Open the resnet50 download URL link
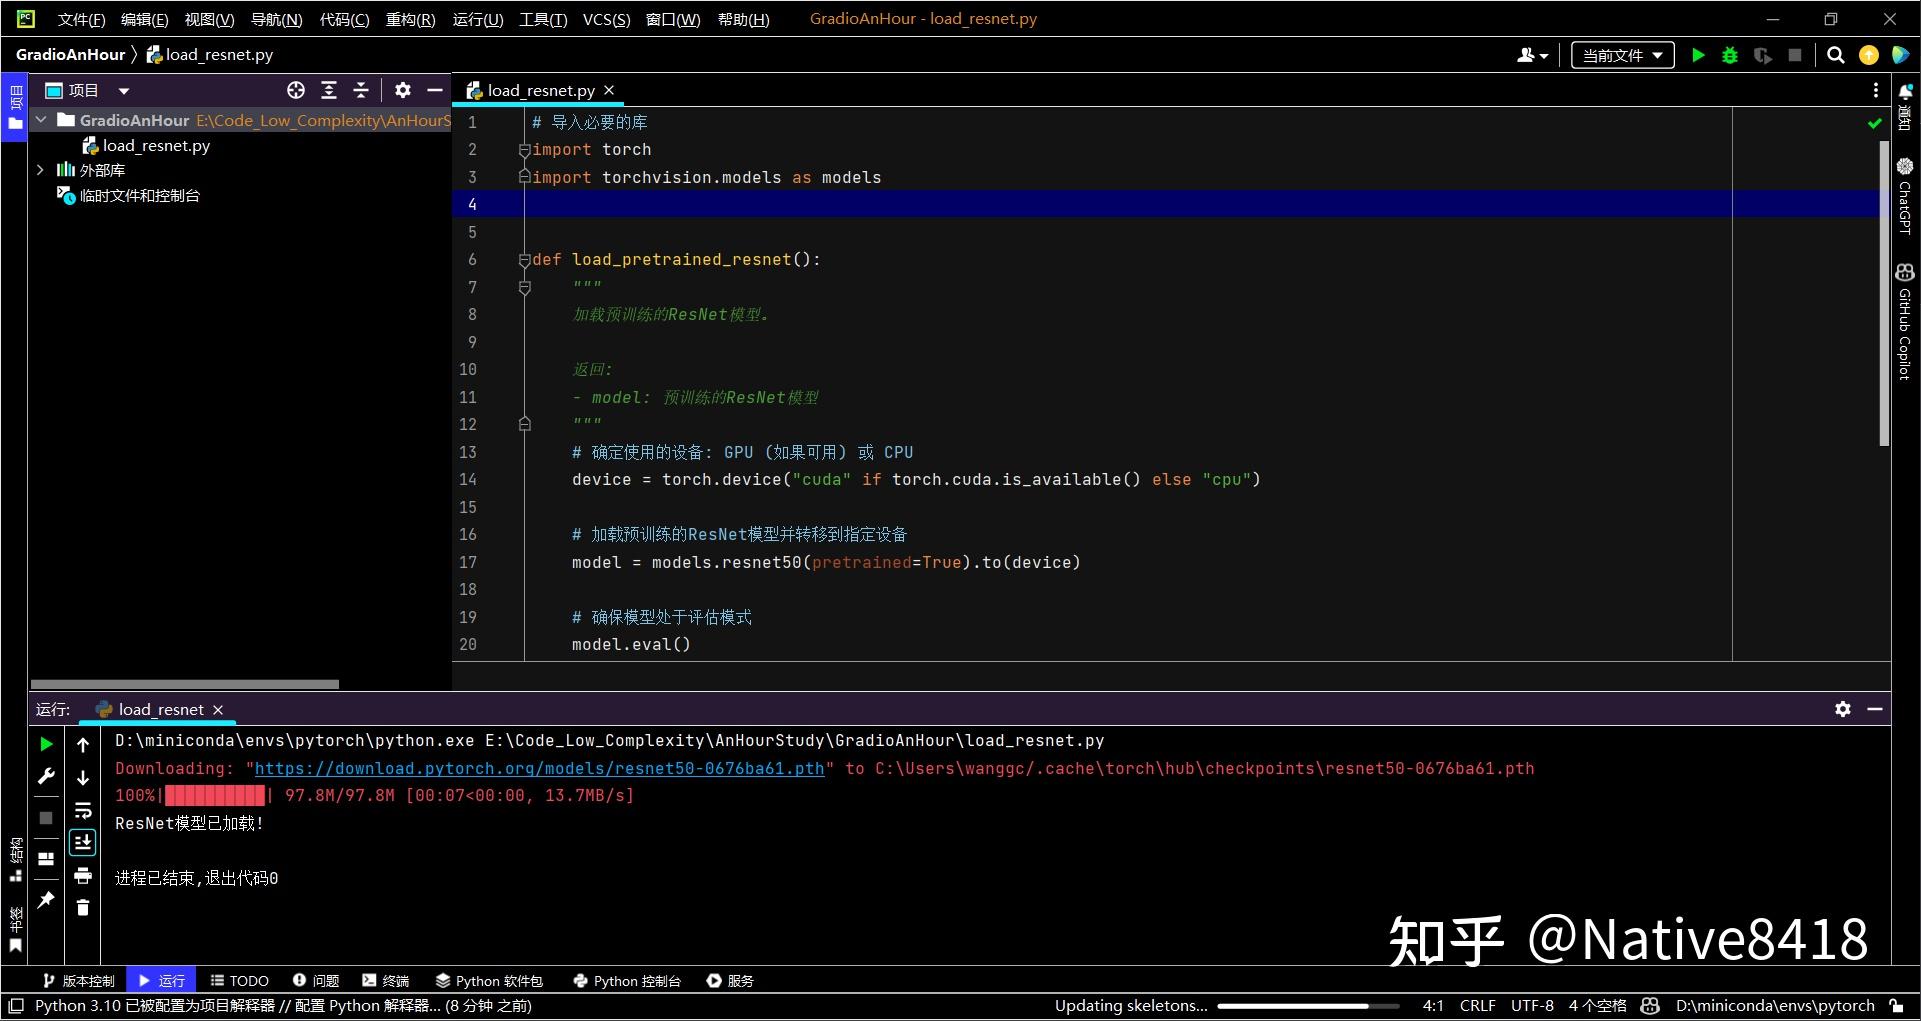This screenshot has height=1021, width=1921. pyautogui.click(x=539, y=768)
